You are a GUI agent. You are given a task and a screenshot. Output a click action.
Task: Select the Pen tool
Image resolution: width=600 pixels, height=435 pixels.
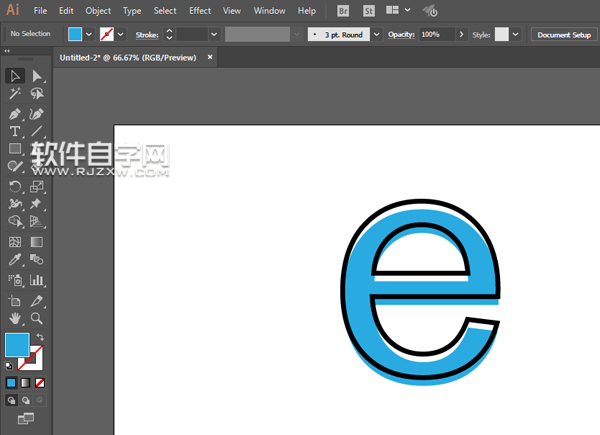pyautogui.click(x=15, y=114)
